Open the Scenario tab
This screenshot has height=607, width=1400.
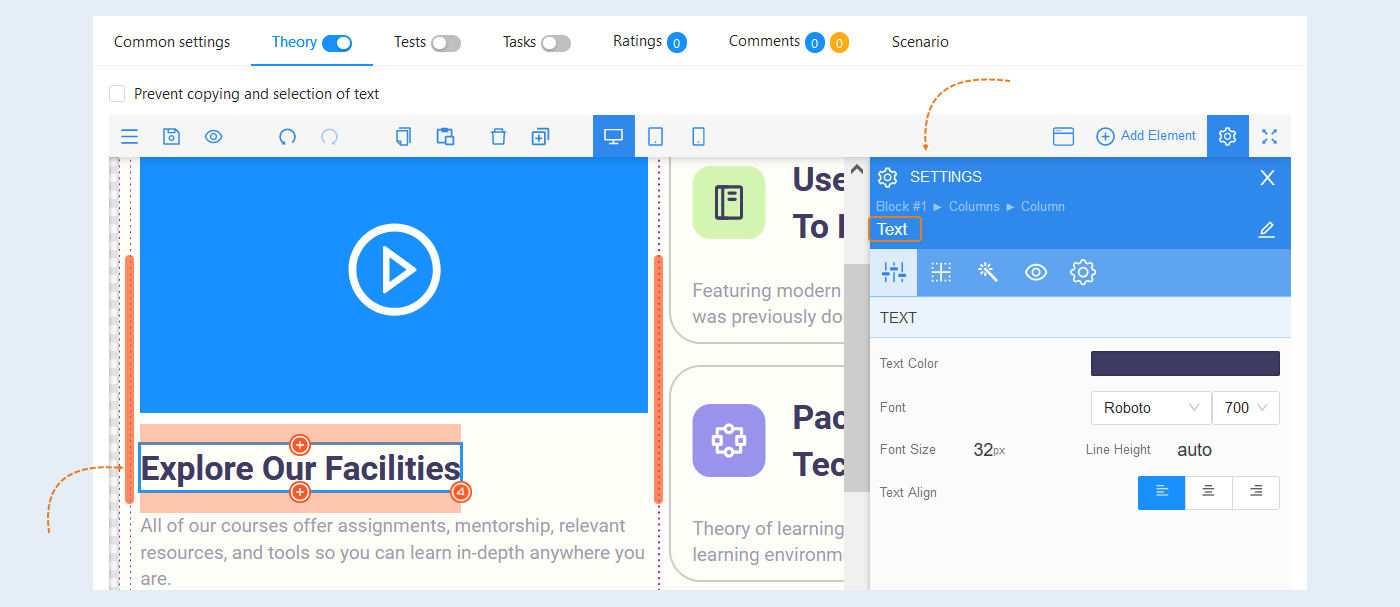(920, 42)
